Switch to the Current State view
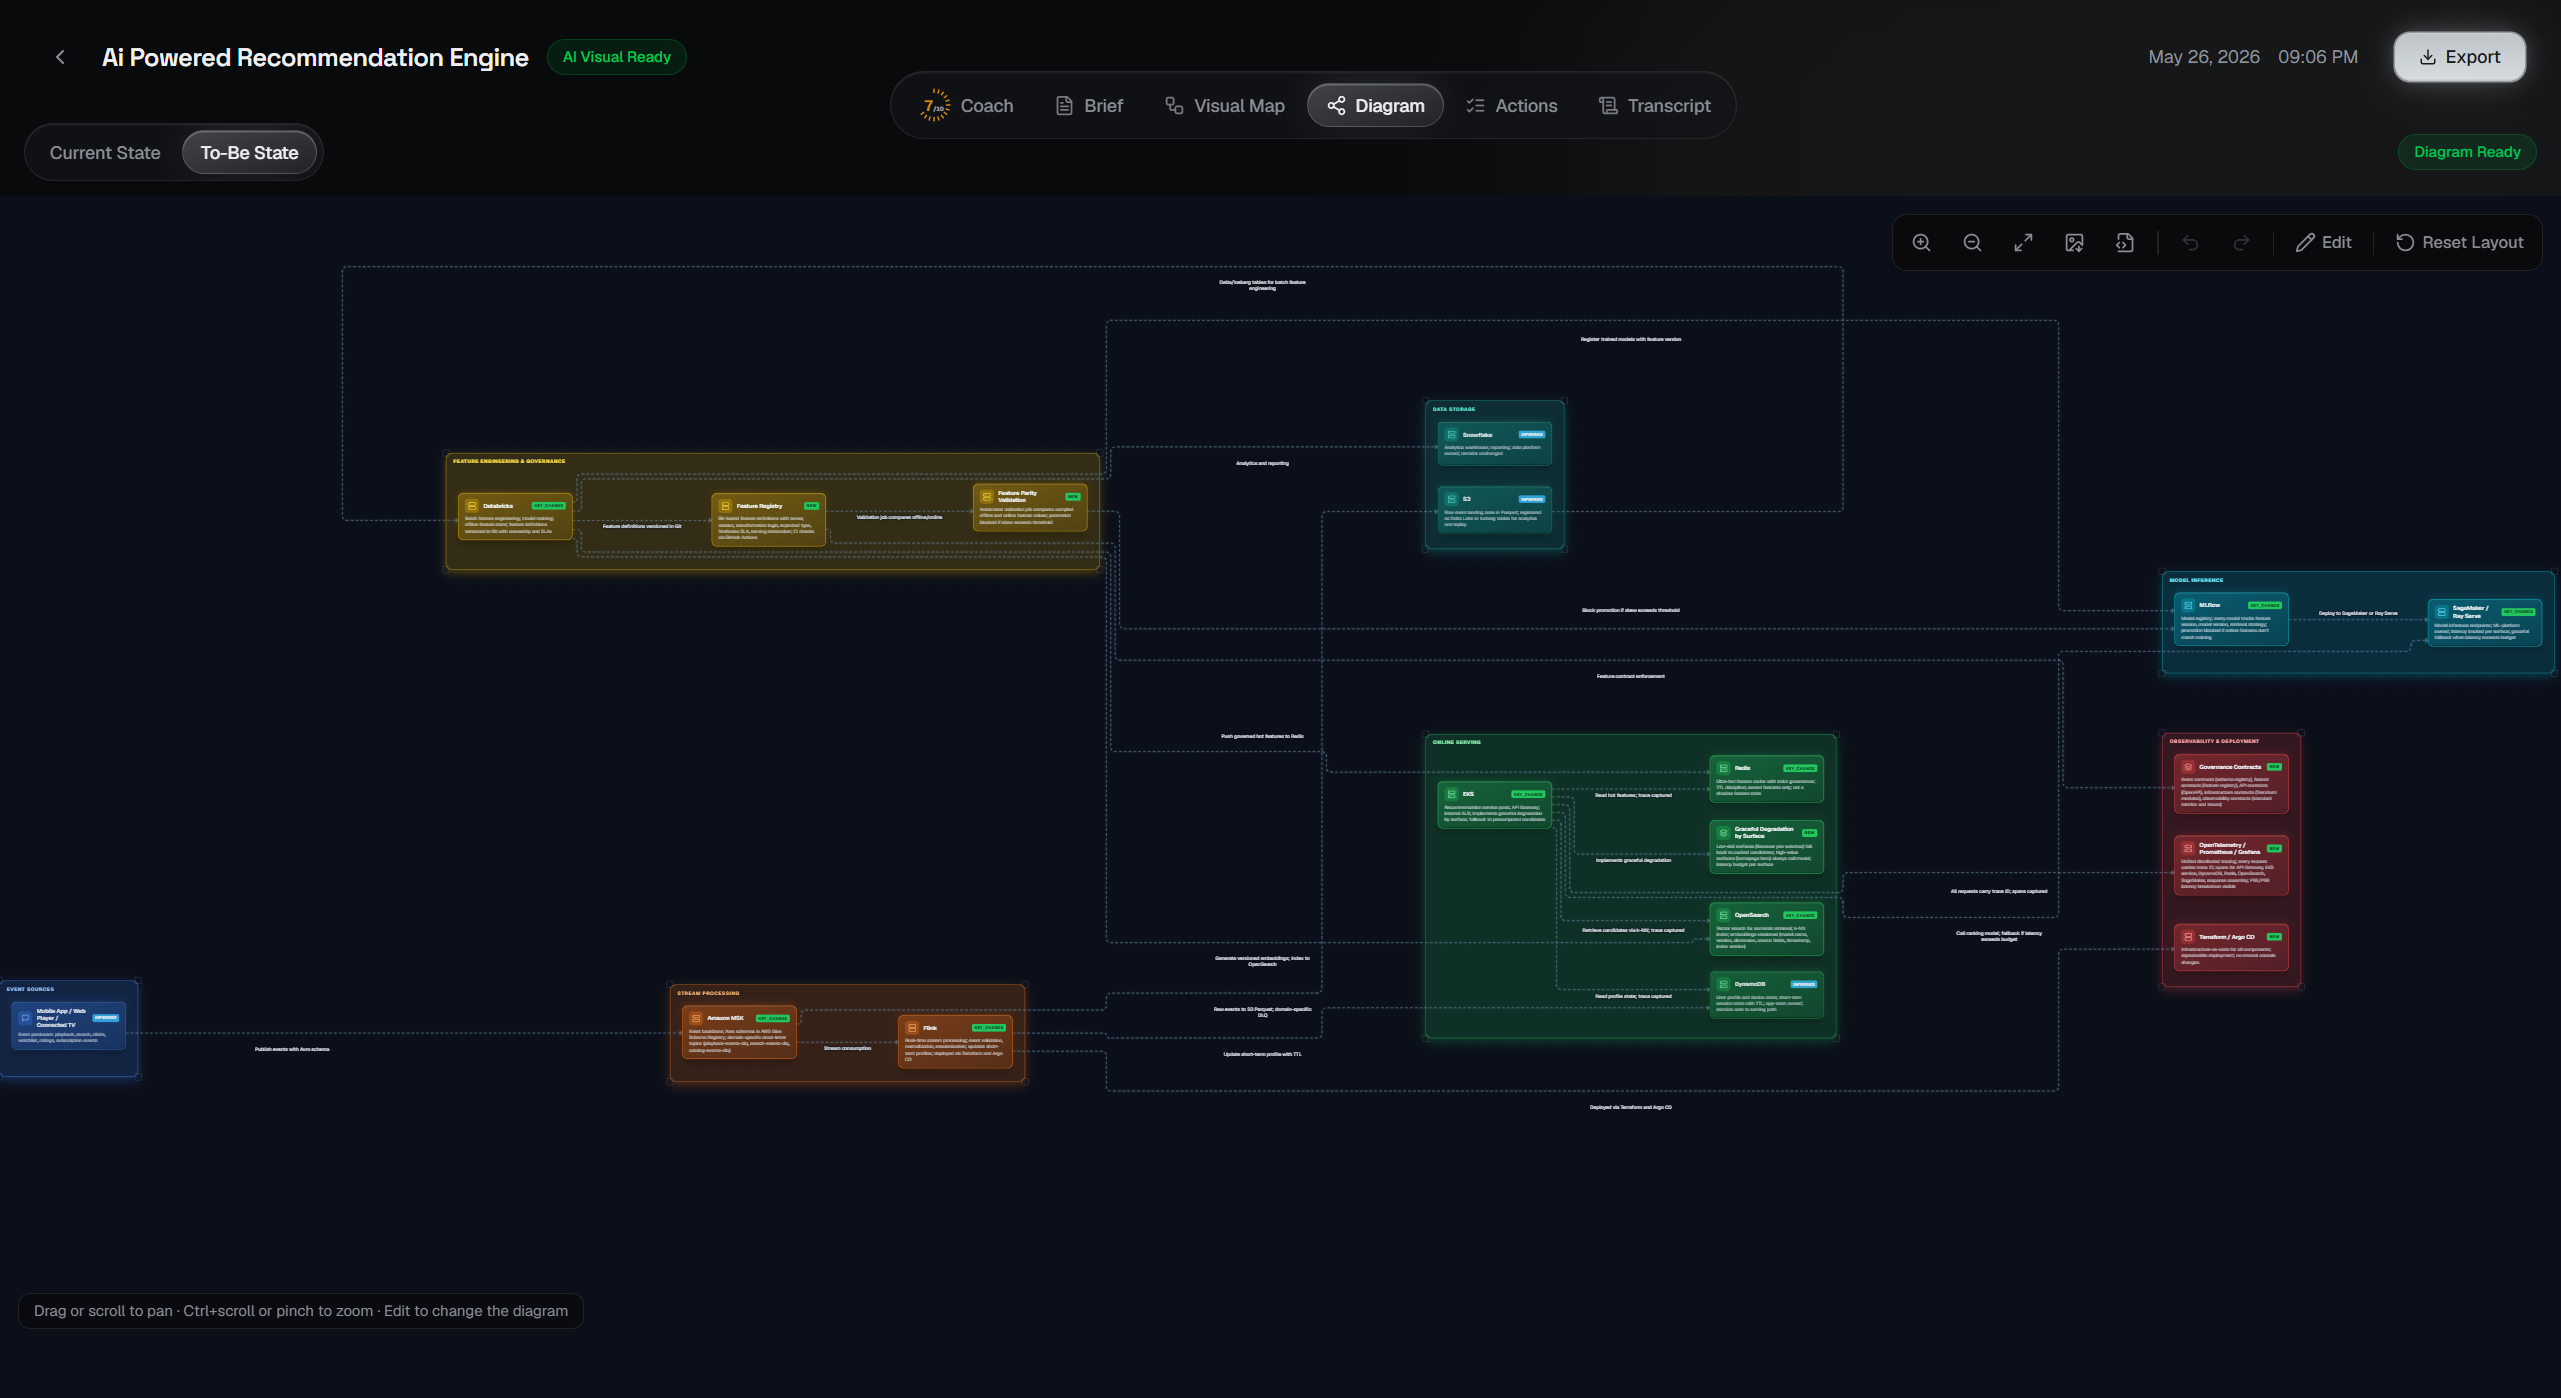 tap(105, 153)
